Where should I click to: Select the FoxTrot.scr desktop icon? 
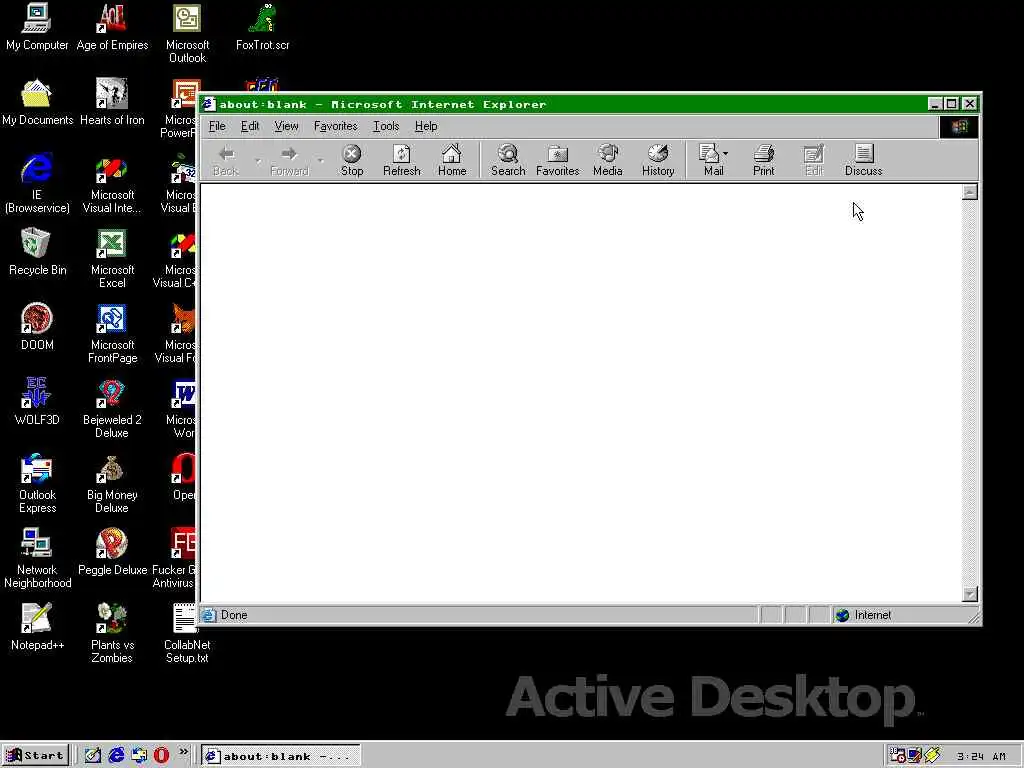[263, 27]
